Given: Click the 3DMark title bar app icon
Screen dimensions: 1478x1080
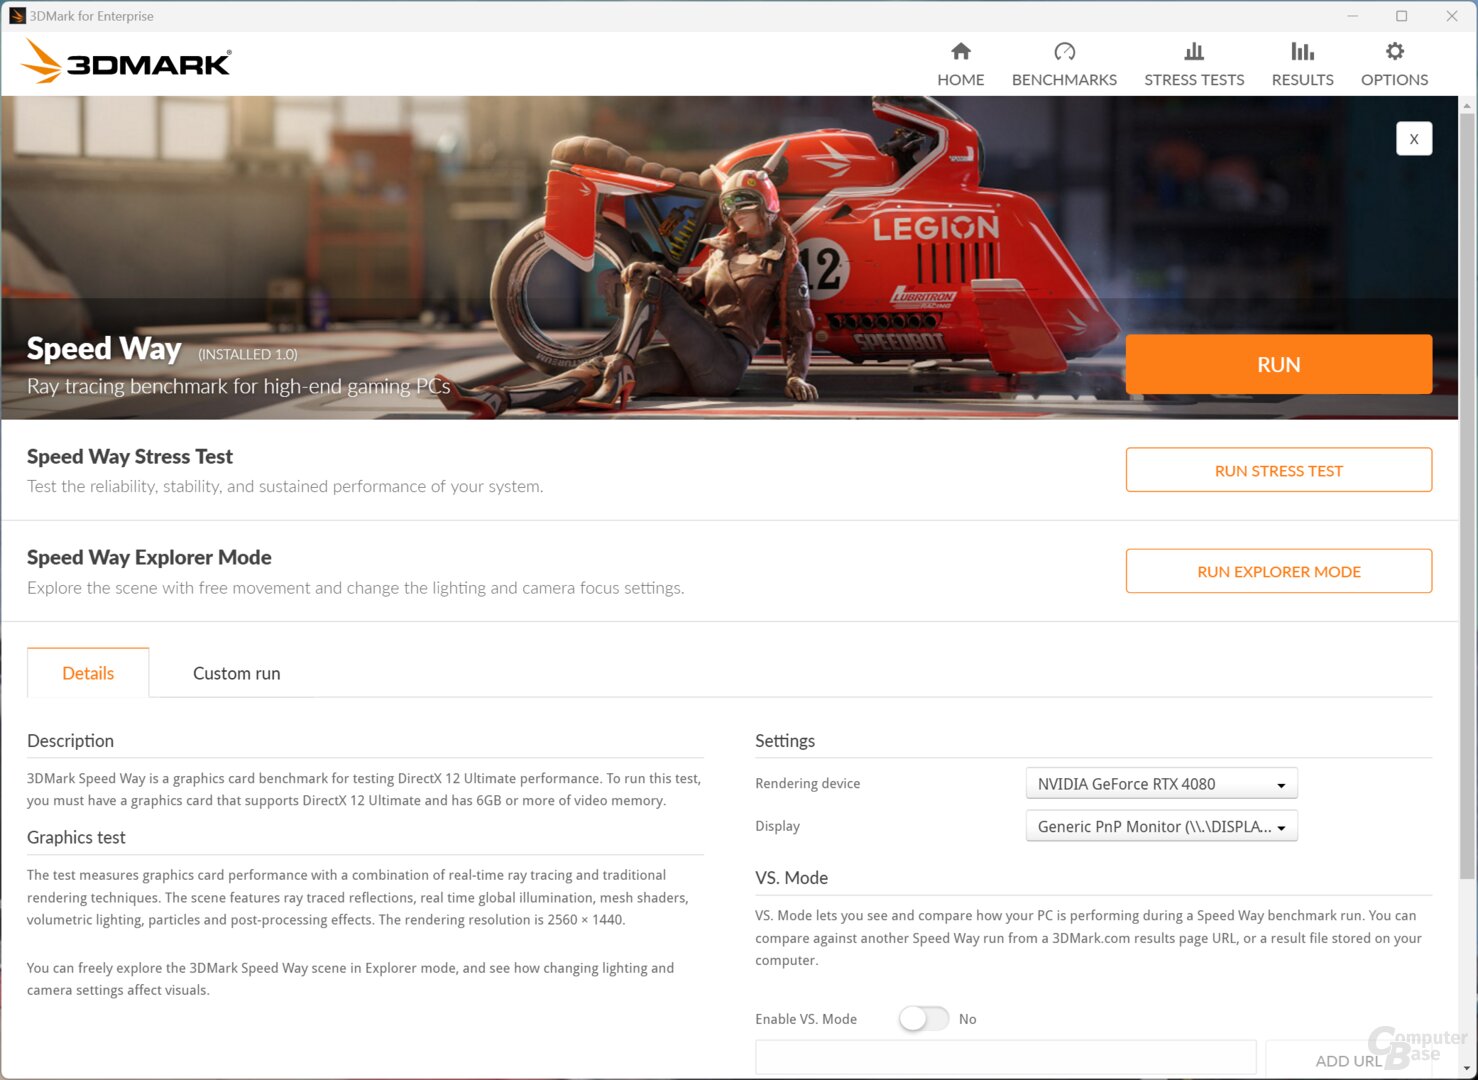Looking at the screenshot, I should coord(17,16).
